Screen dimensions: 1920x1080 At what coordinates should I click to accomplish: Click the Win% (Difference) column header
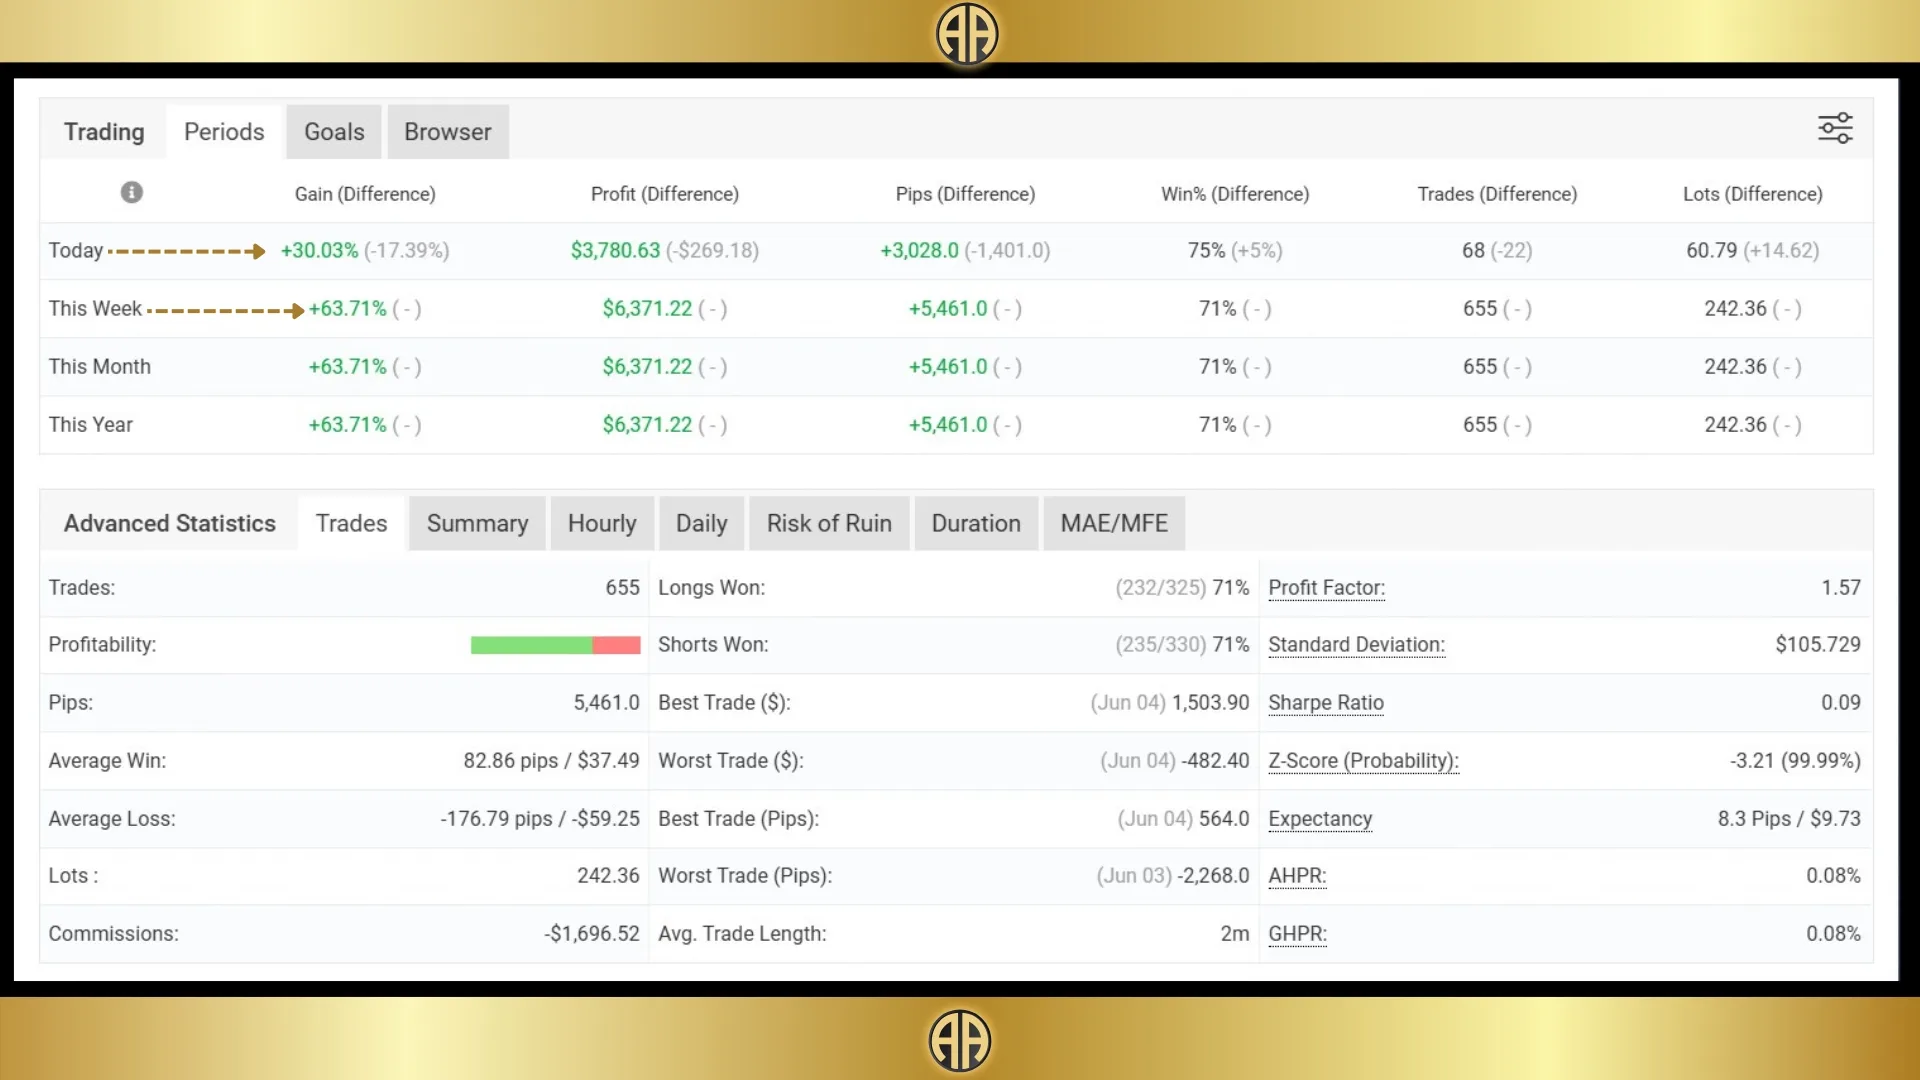click(x=1235, y=194)
